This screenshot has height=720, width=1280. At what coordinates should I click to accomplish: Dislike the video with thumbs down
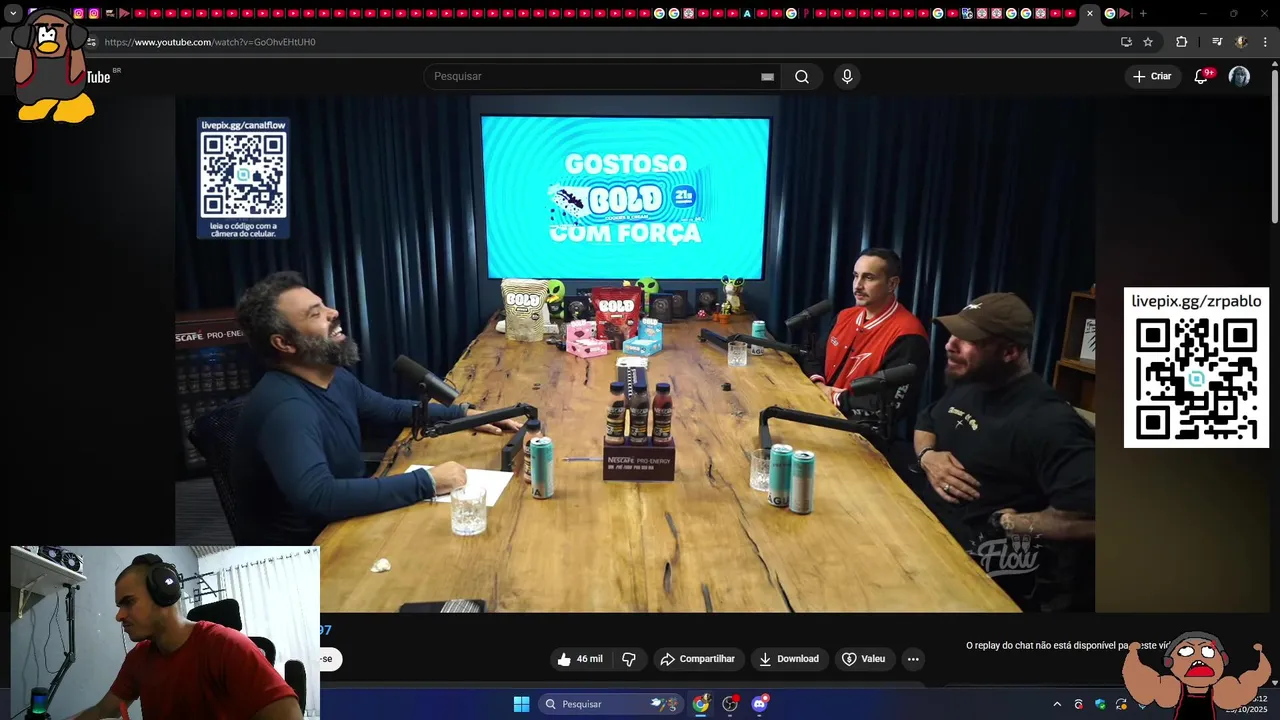[x=629, y=659]
